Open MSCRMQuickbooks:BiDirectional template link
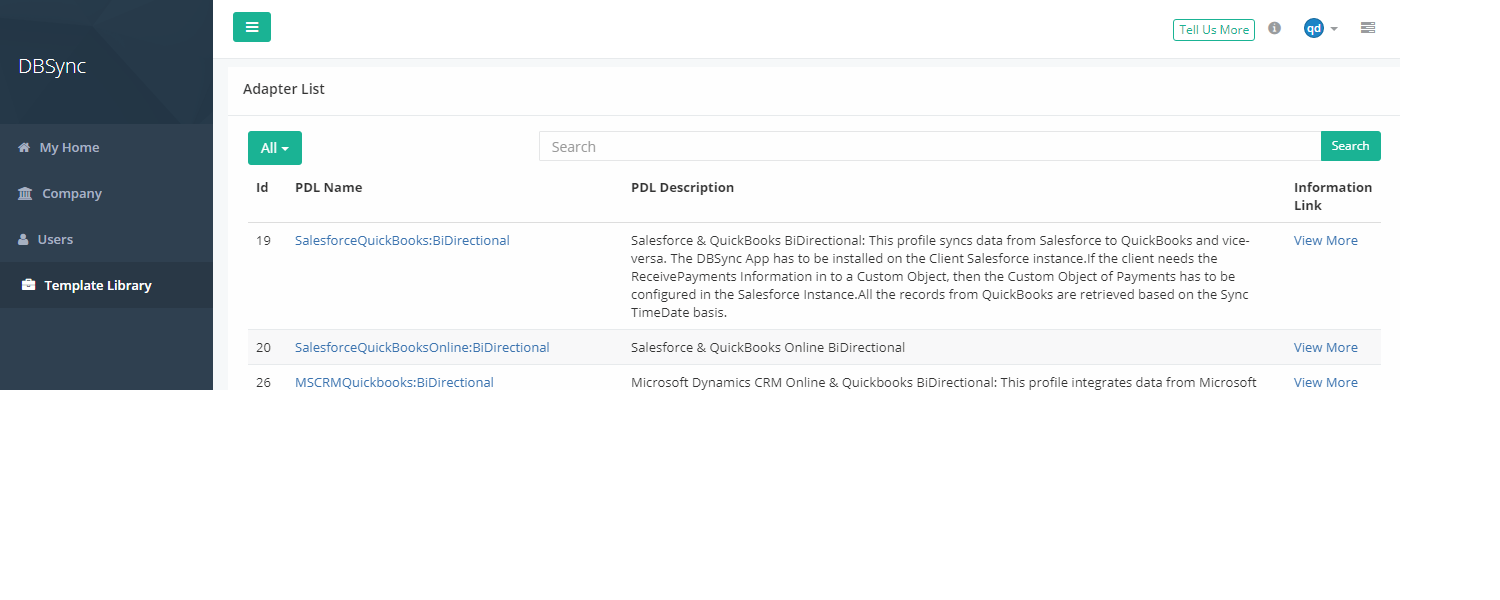Viewport: 1500px width, 600px height. (394, 383)
